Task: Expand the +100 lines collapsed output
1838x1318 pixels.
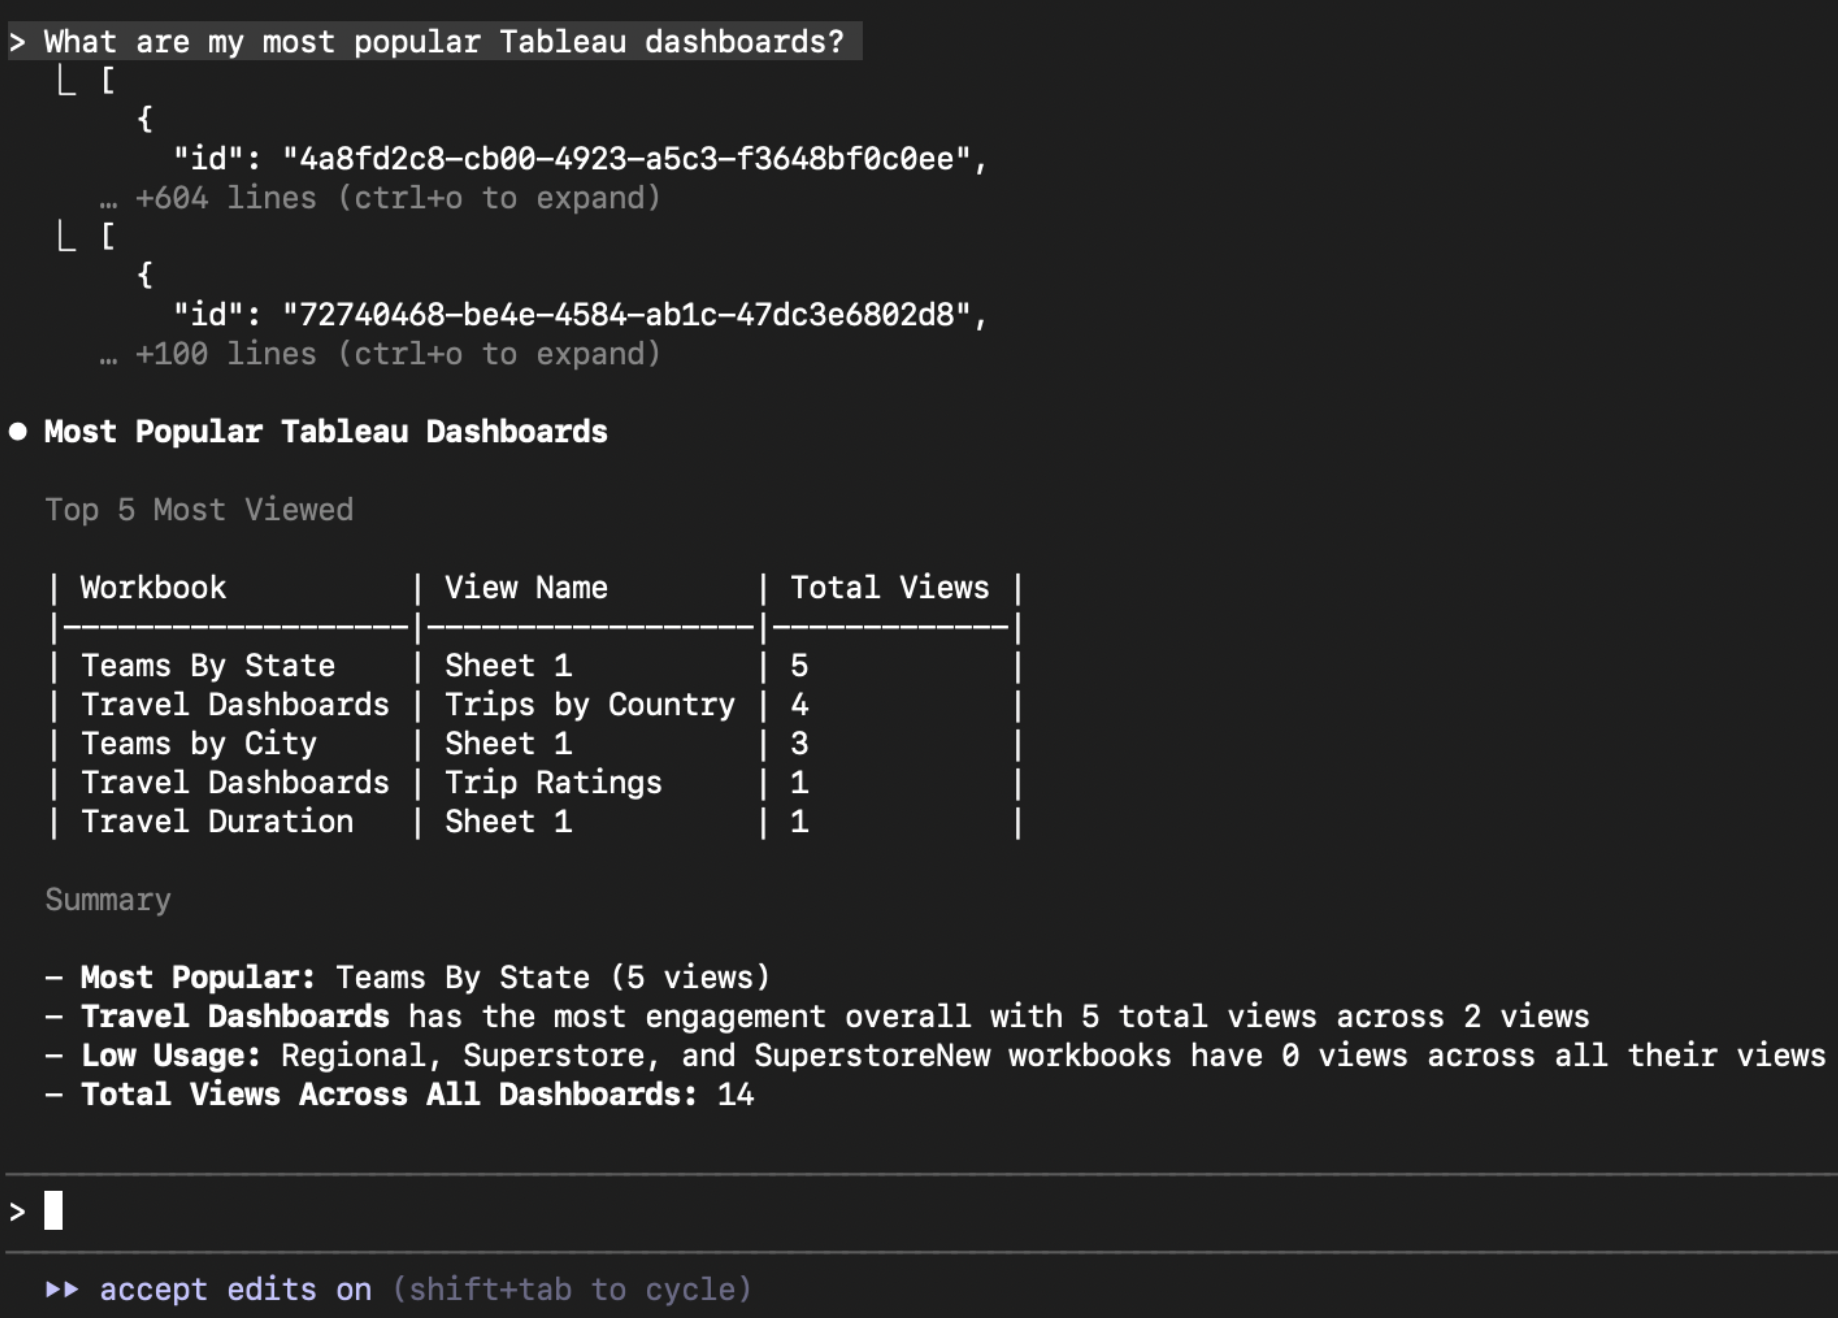Action: (x=397, y=354)
